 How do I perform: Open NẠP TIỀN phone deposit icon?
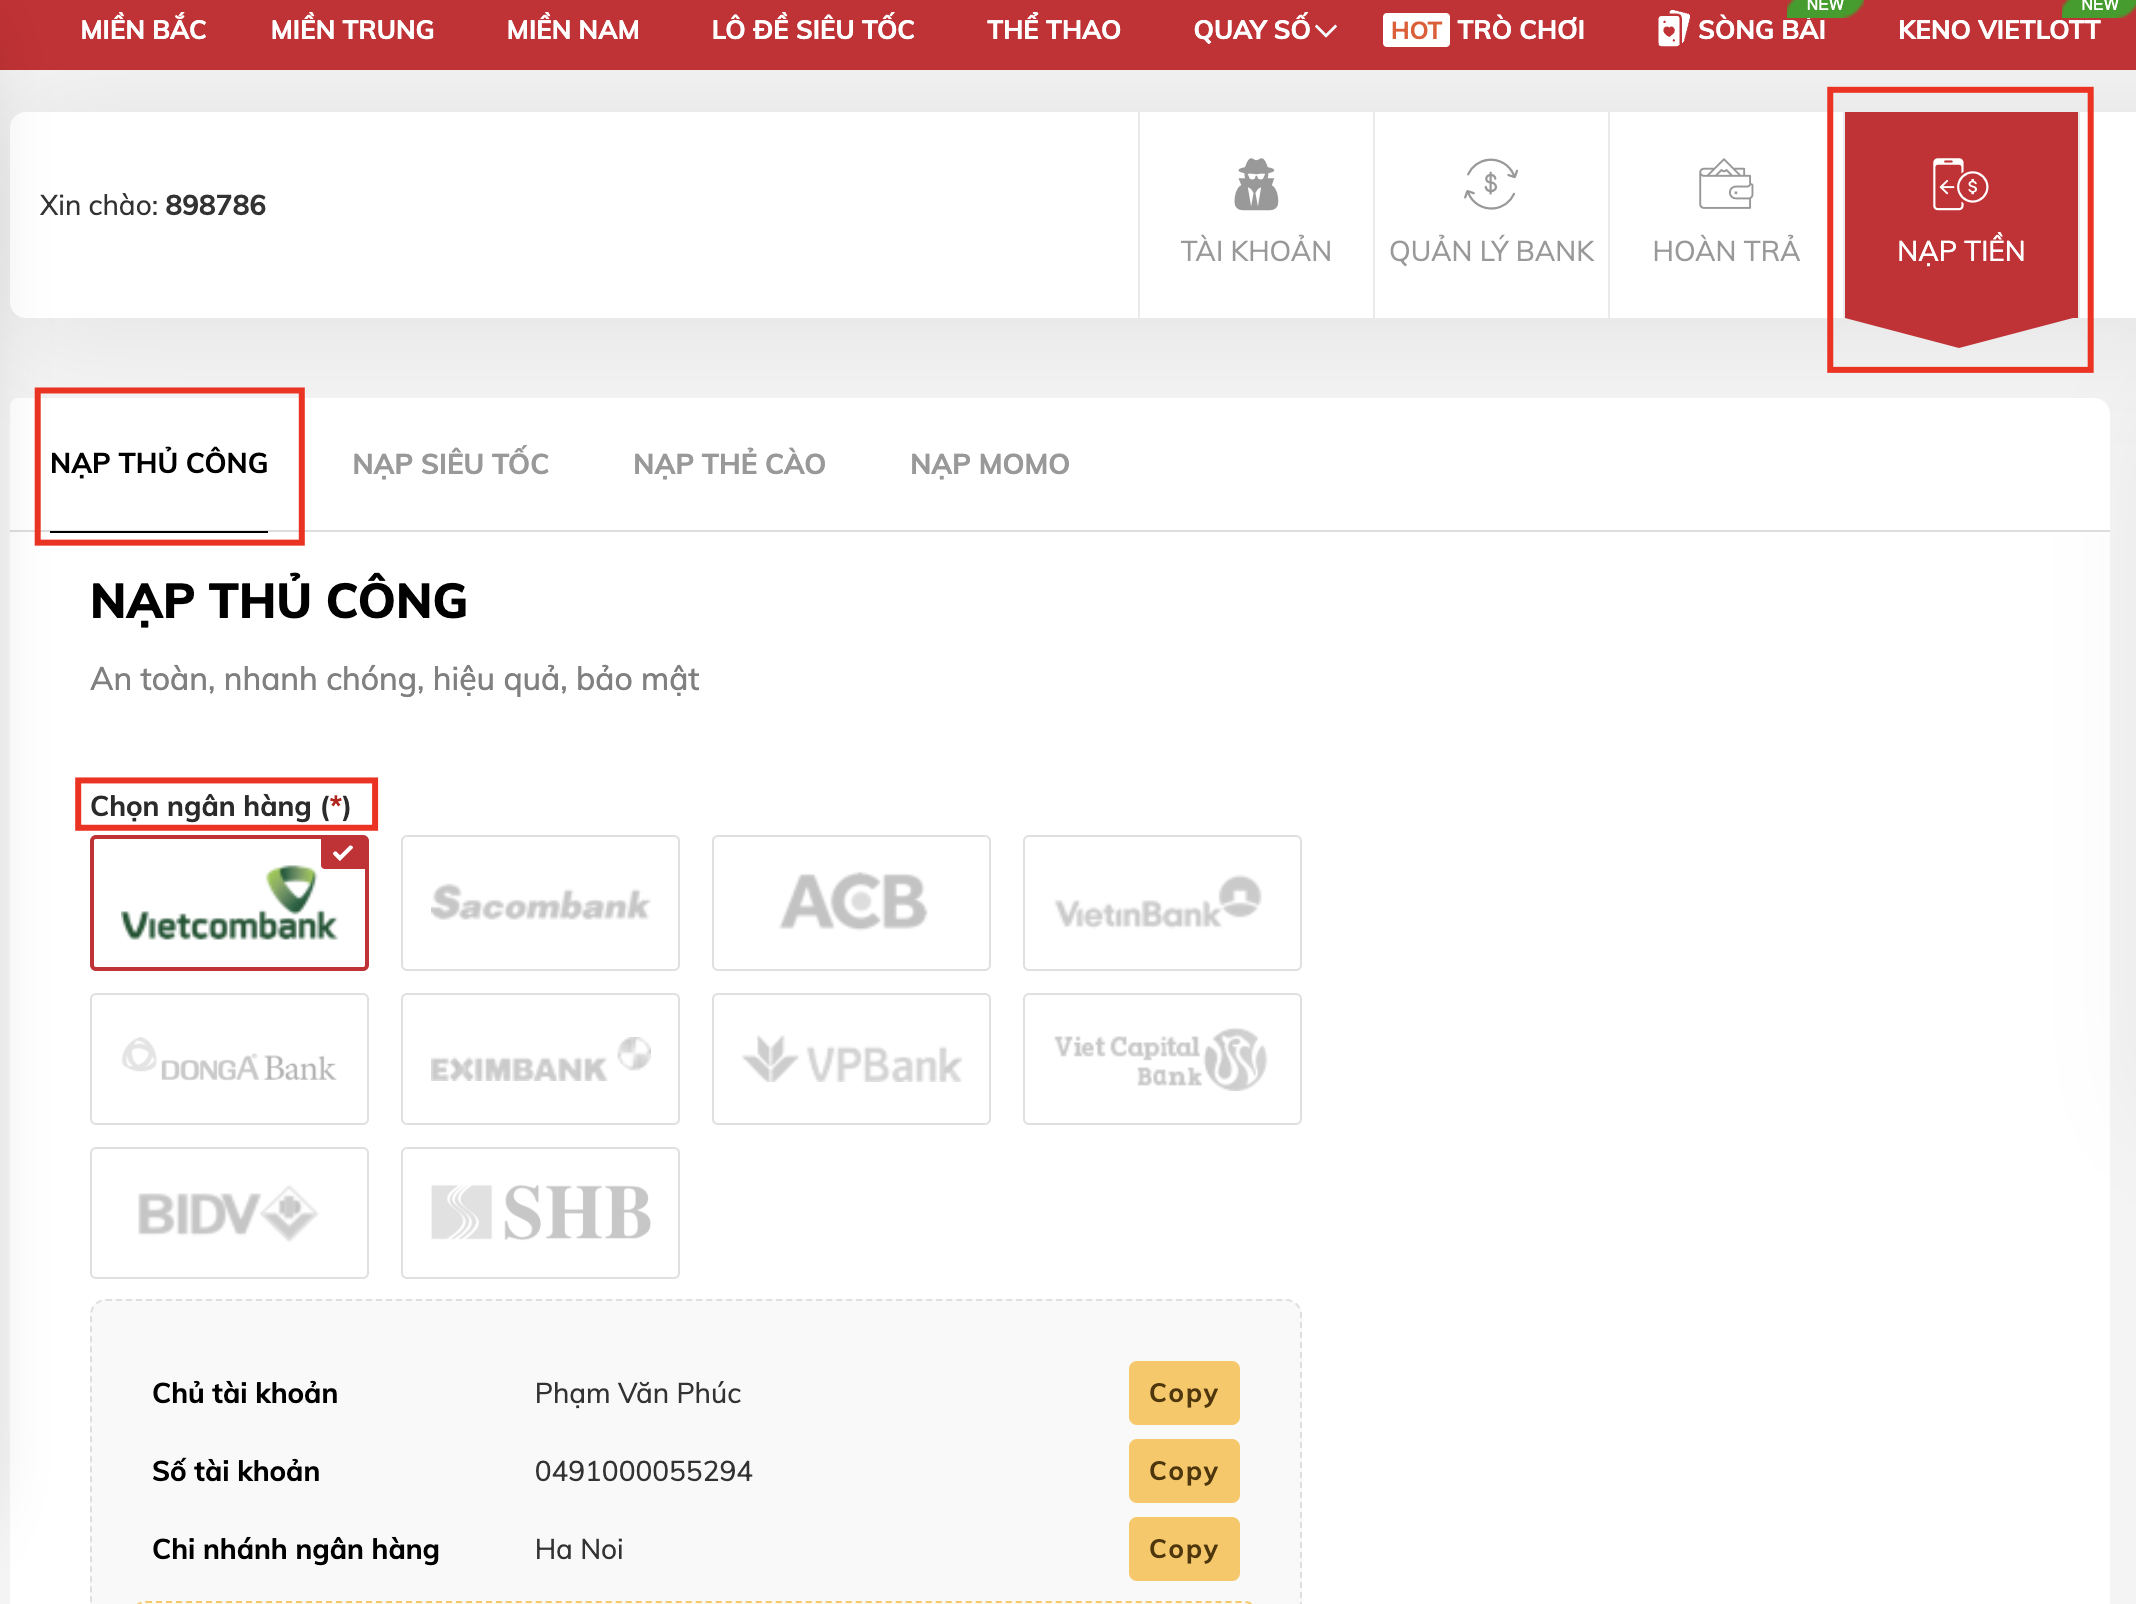coord(1960,185)
